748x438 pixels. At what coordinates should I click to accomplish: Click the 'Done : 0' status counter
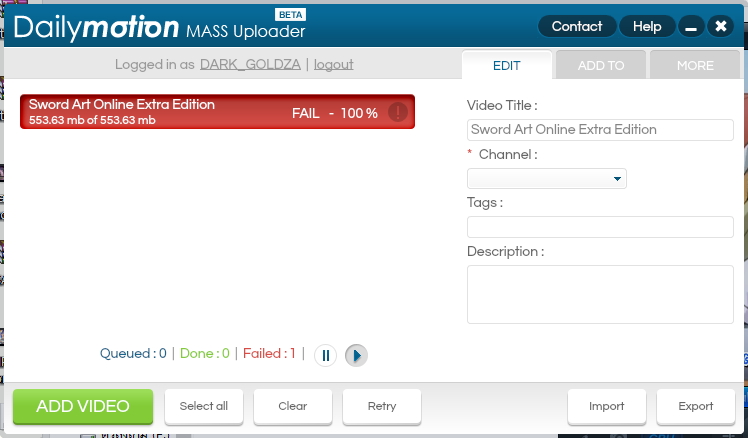[205, 354]
